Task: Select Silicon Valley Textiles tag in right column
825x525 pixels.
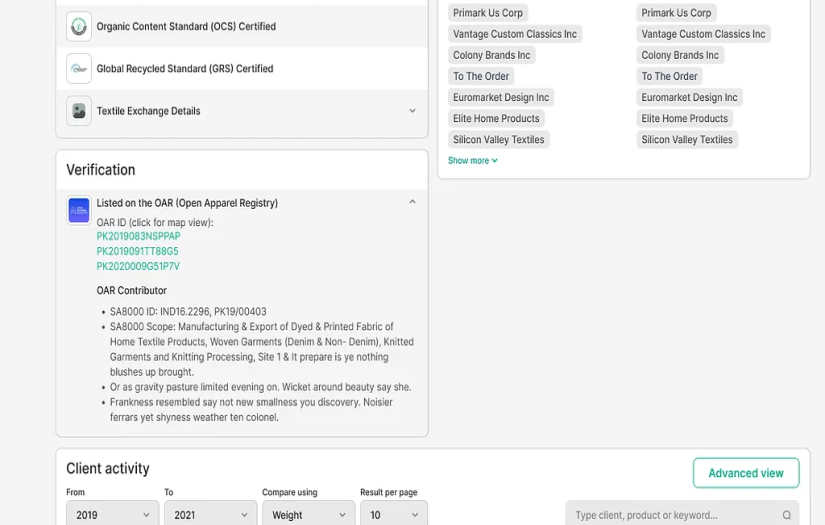Action: point(687,139)
